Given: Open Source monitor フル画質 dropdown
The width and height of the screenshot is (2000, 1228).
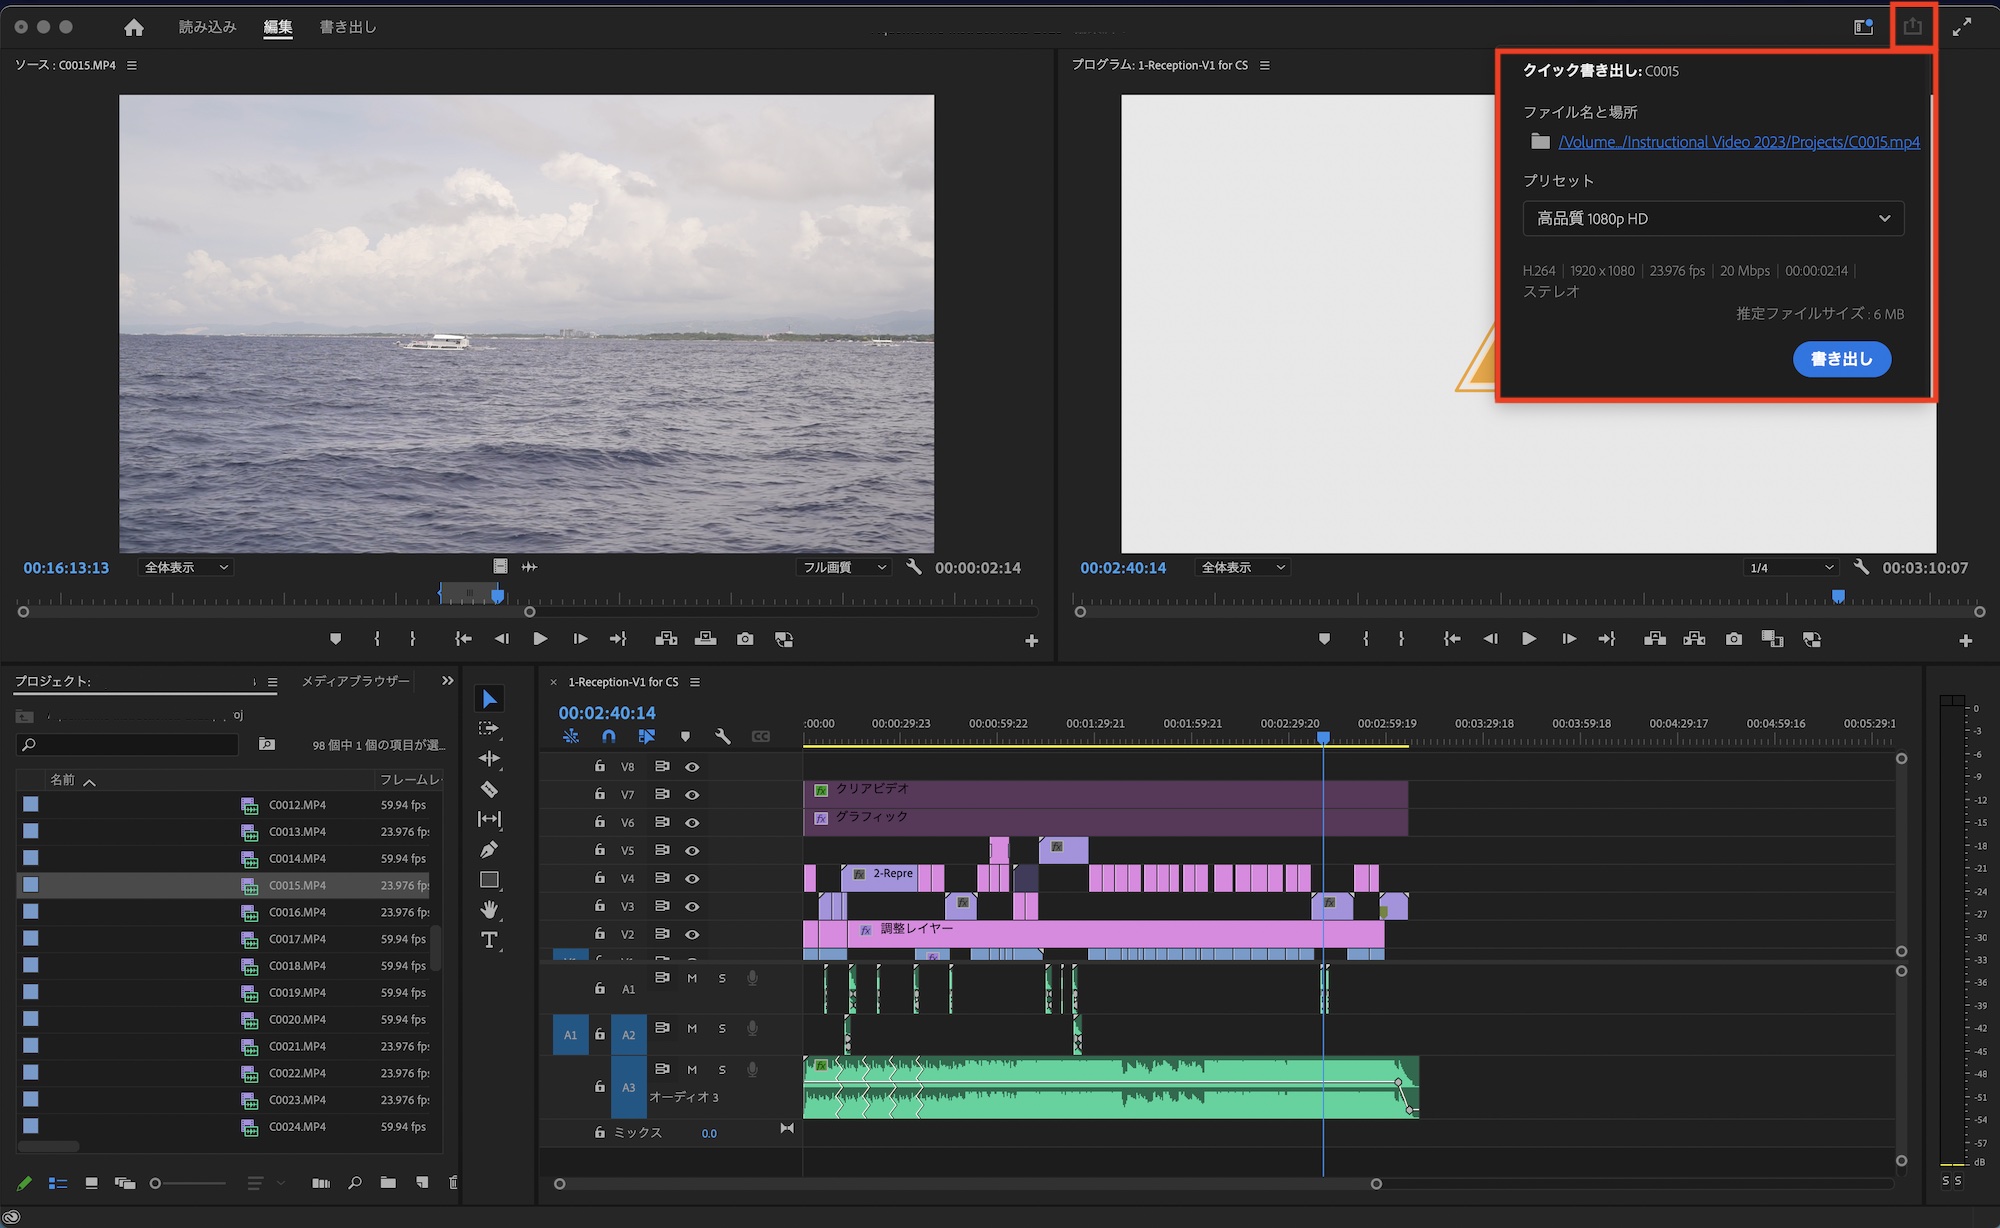Looking at the screenshot, I should tap(844, 568).
